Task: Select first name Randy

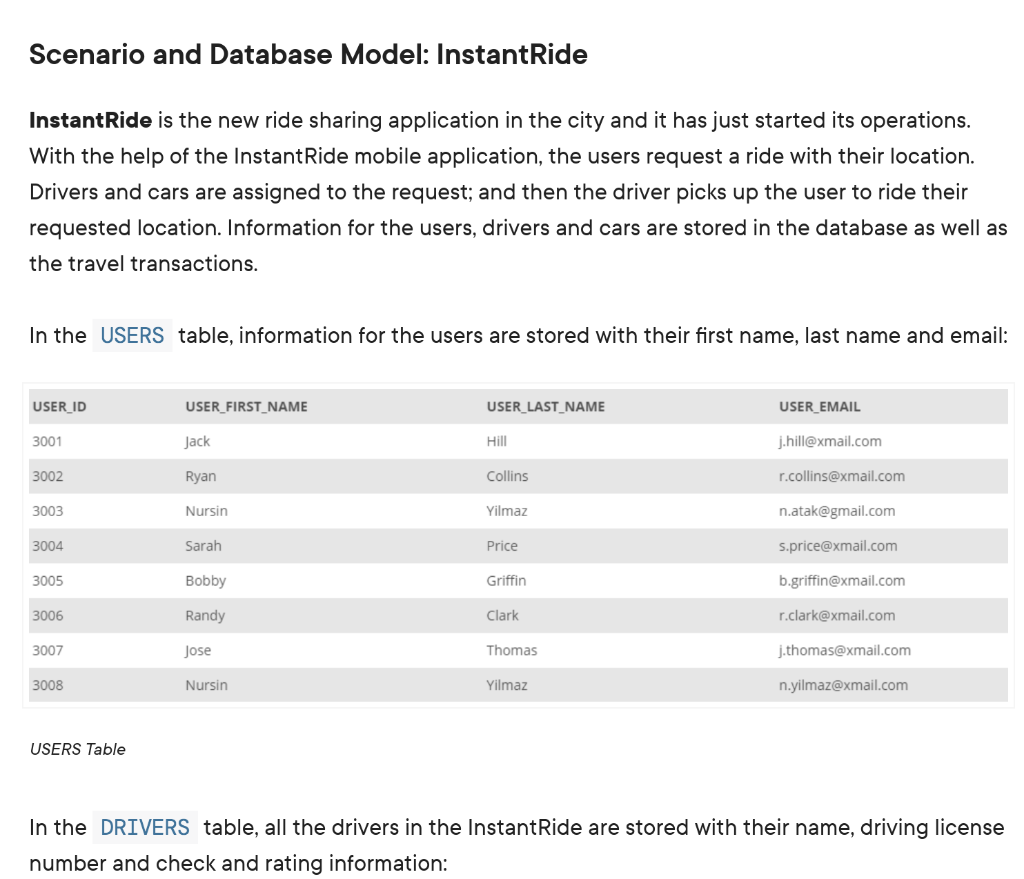Action: coord(205,615)
